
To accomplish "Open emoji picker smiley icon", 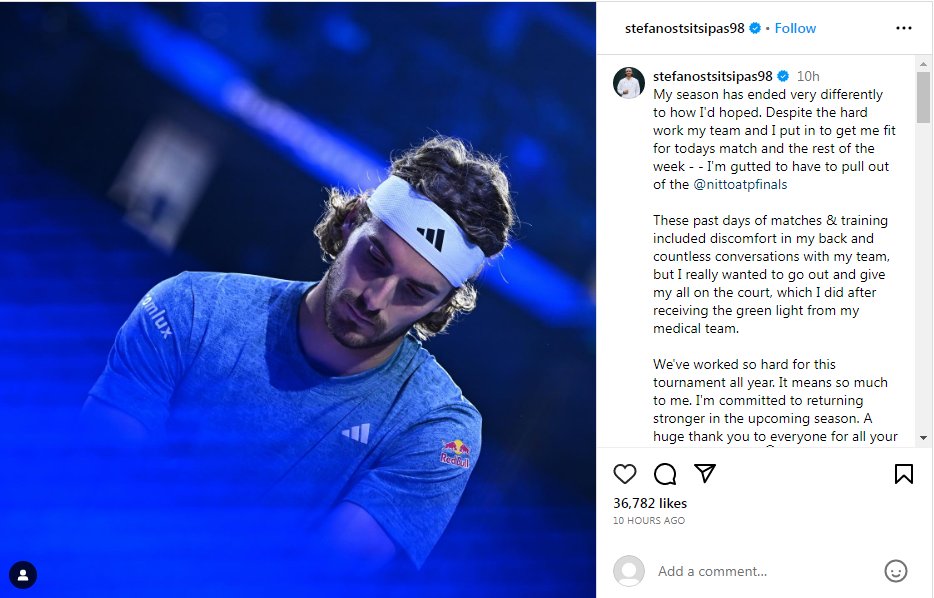I will point(895,571).
